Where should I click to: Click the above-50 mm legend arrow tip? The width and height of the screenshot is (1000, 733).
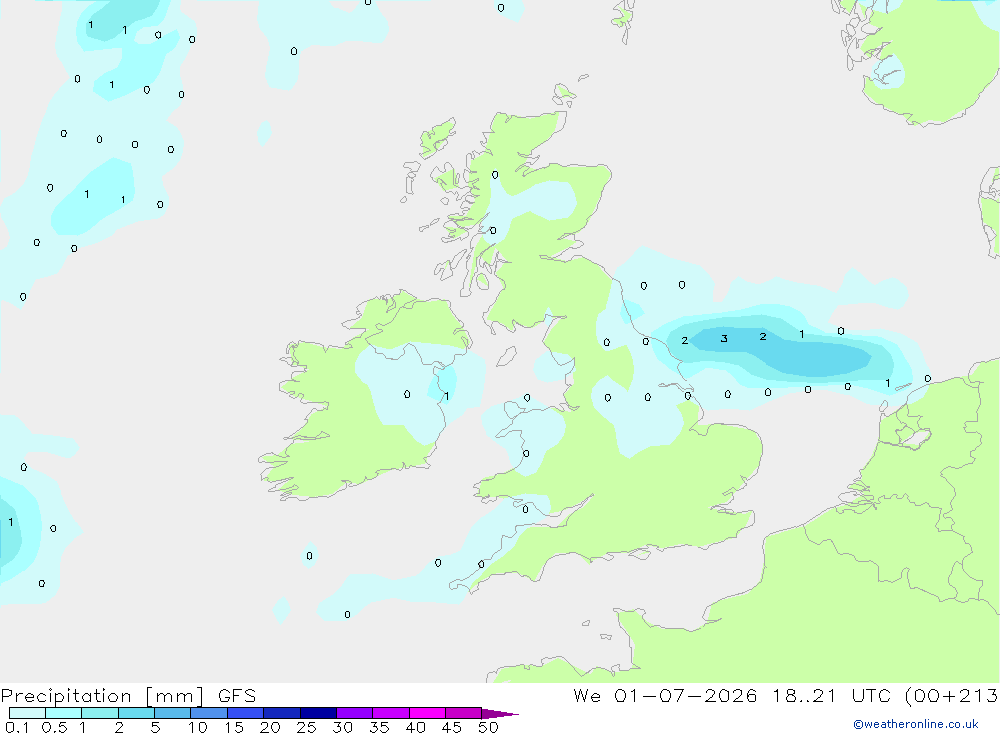click(x=499, y=714)
